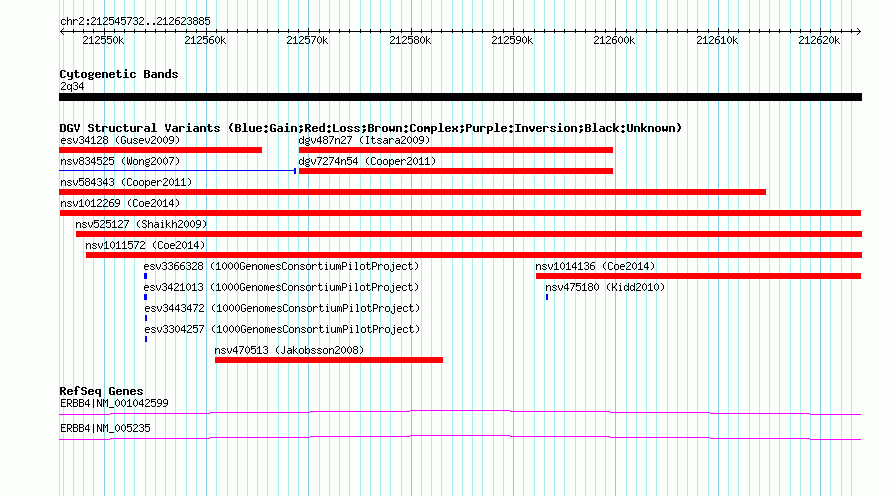Open esv3421013 variant label
The image size is (890, 496).
click(282, 287)
